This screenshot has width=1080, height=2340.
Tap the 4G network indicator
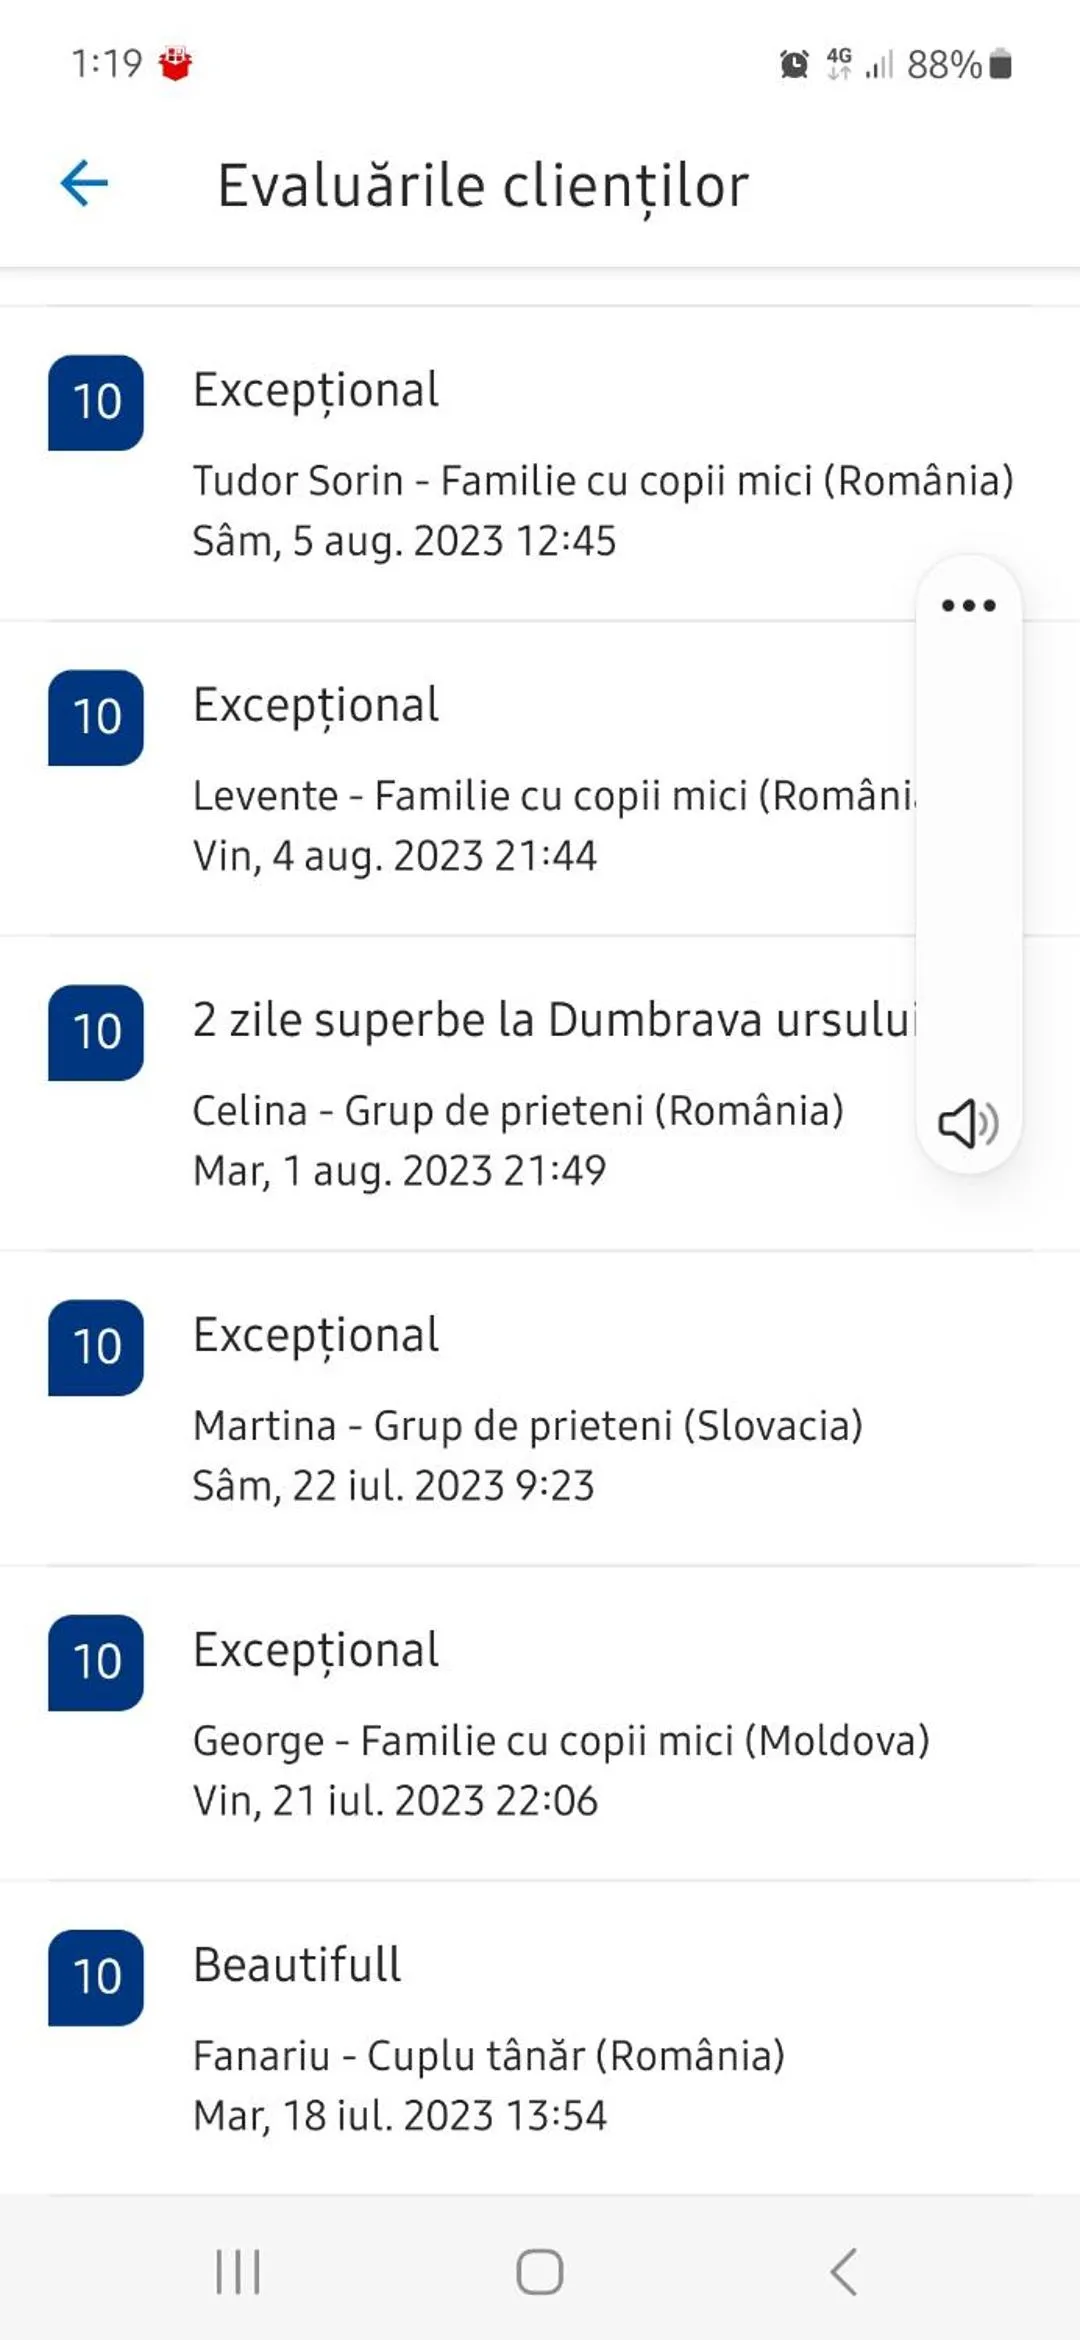point(838,65)
